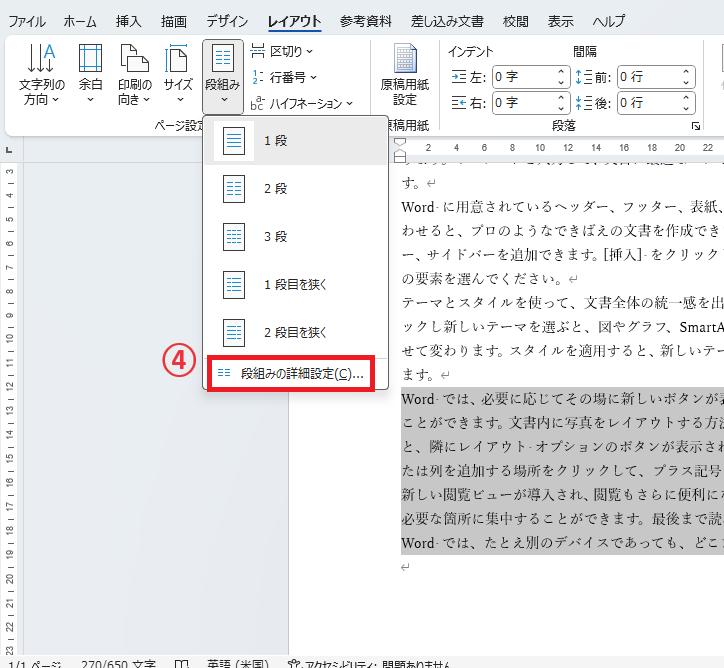Click the 英語 (米国) language indicator

pos(237,664)
